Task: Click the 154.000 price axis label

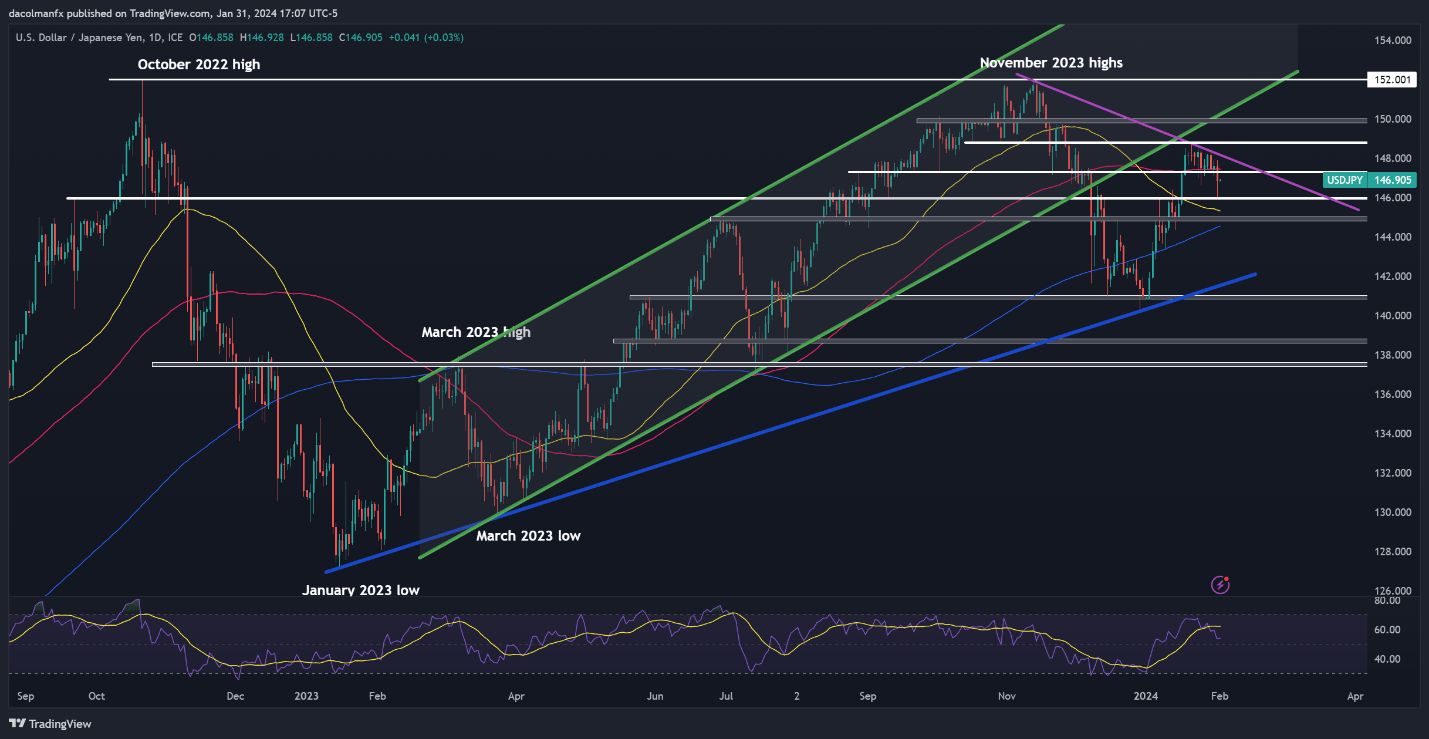Action: pyautogui.click(x=1391, y=40)
